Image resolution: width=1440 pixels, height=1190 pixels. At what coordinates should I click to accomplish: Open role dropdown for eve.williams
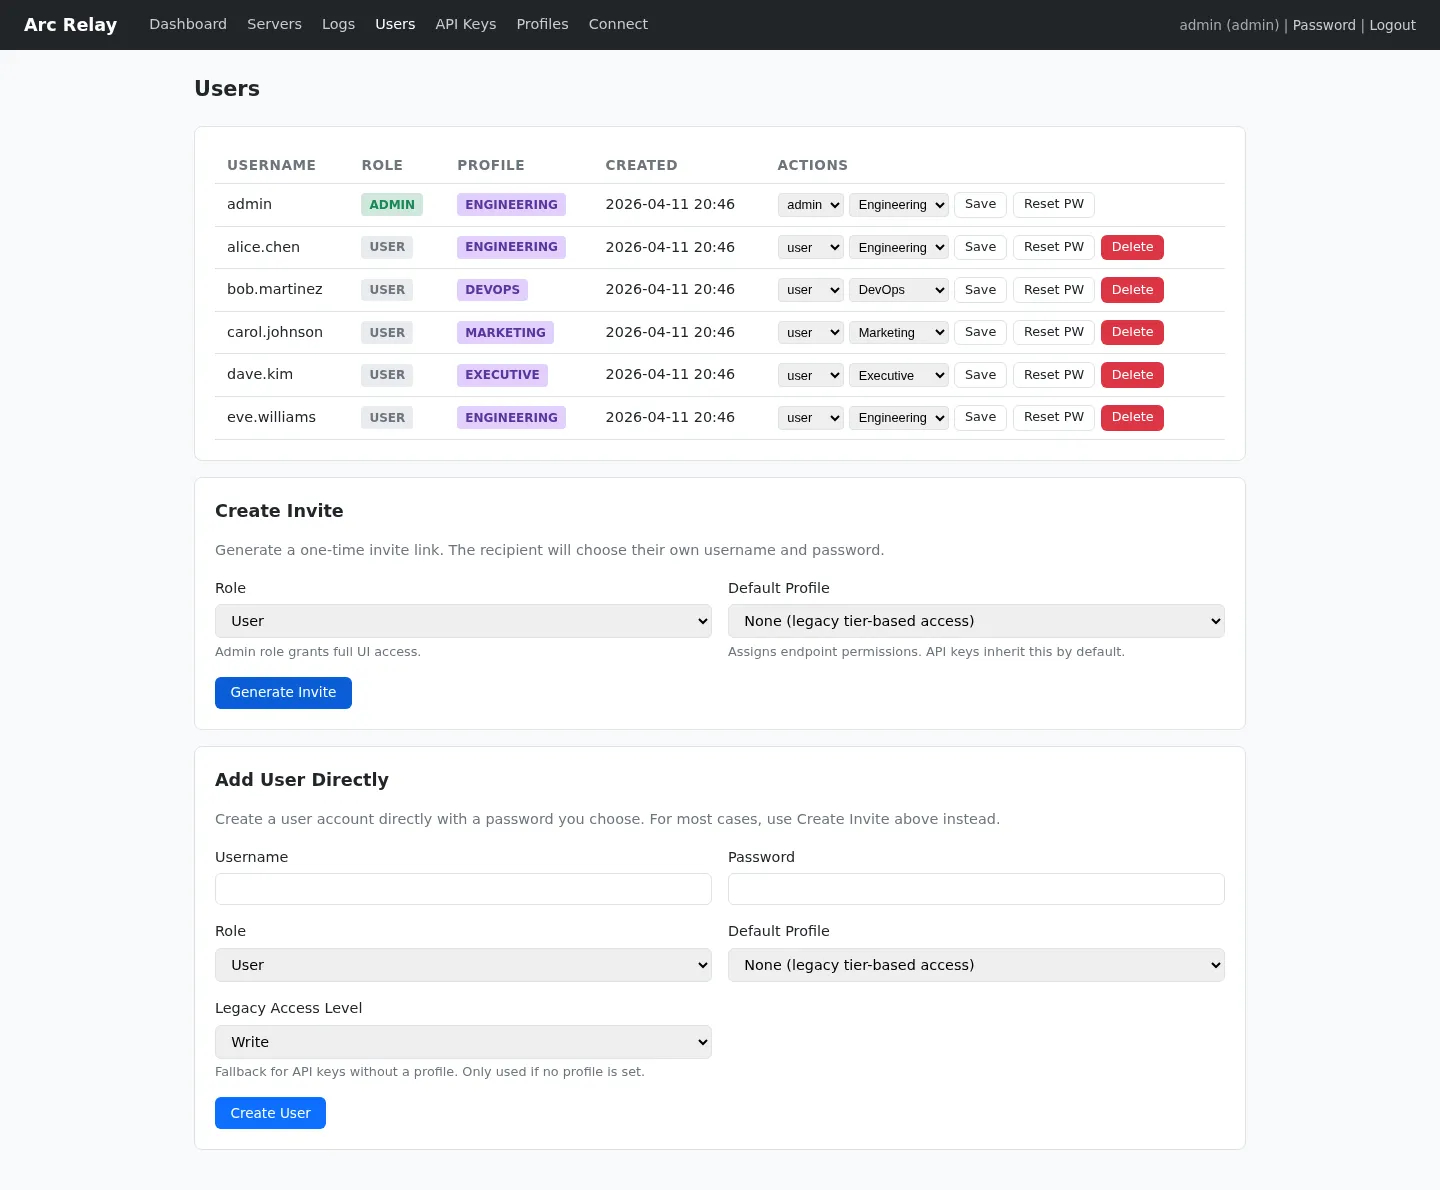811,418
